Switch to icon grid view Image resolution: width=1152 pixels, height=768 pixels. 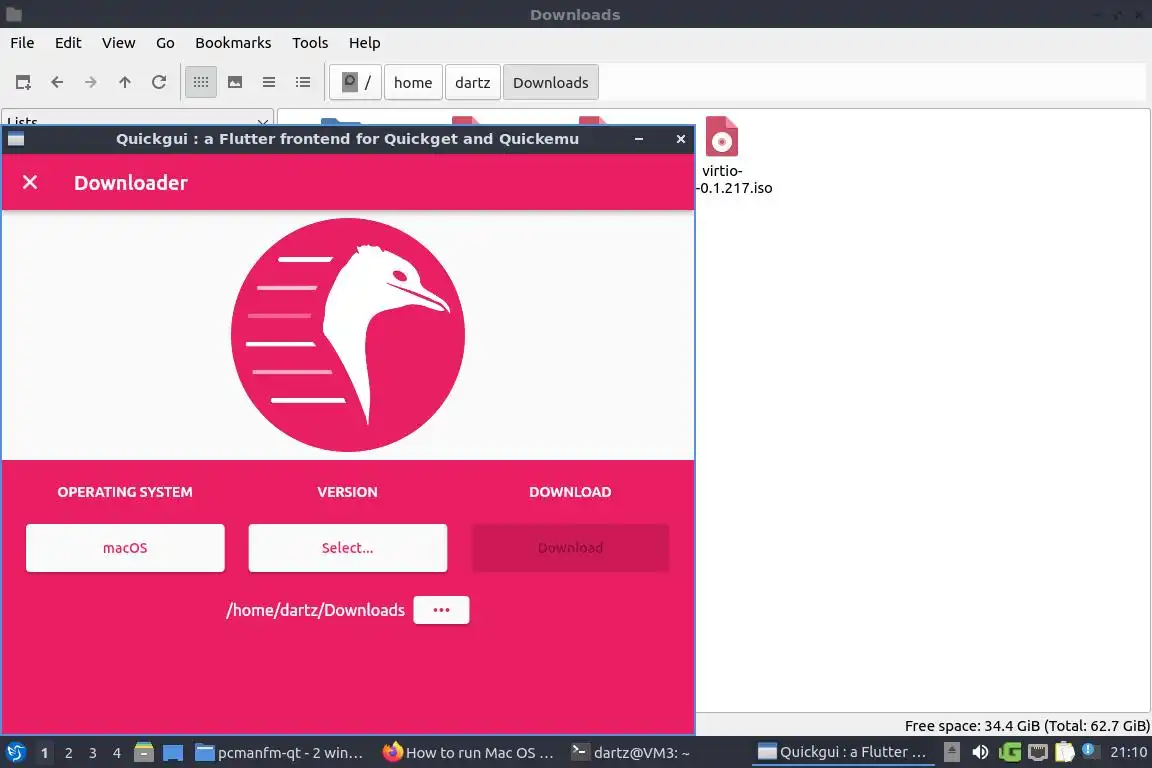(x=201, y=82)
